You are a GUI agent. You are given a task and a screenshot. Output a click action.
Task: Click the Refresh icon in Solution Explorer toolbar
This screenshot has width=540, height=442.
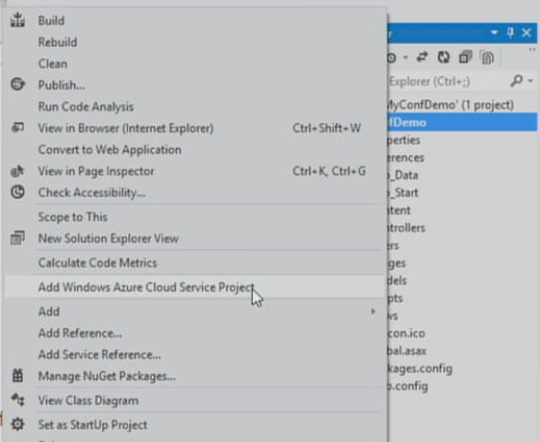click(x=444, y=57)
